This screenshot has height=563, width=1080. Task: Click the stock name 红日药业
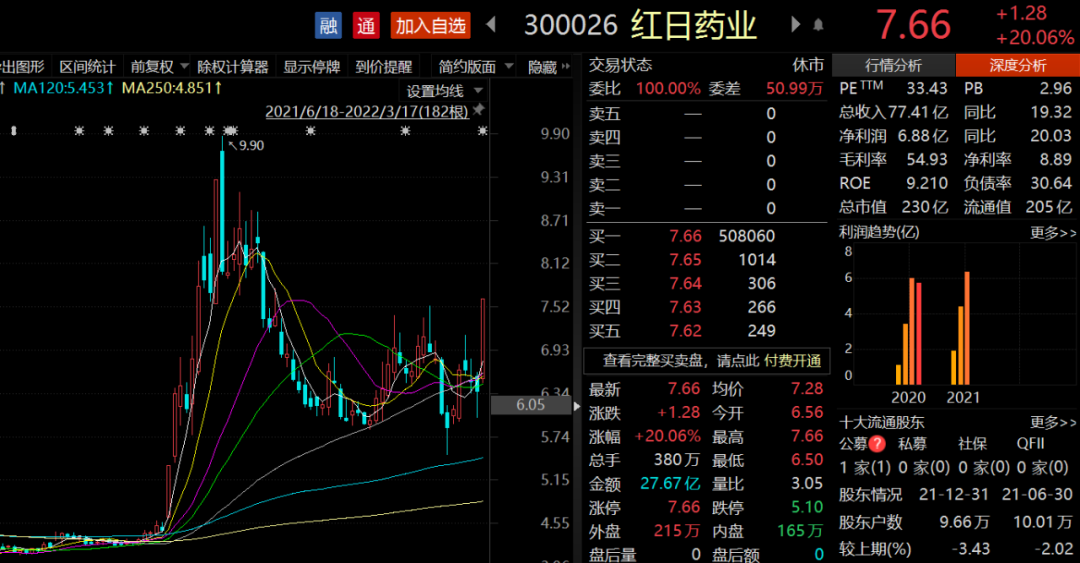tap(694, 25)
